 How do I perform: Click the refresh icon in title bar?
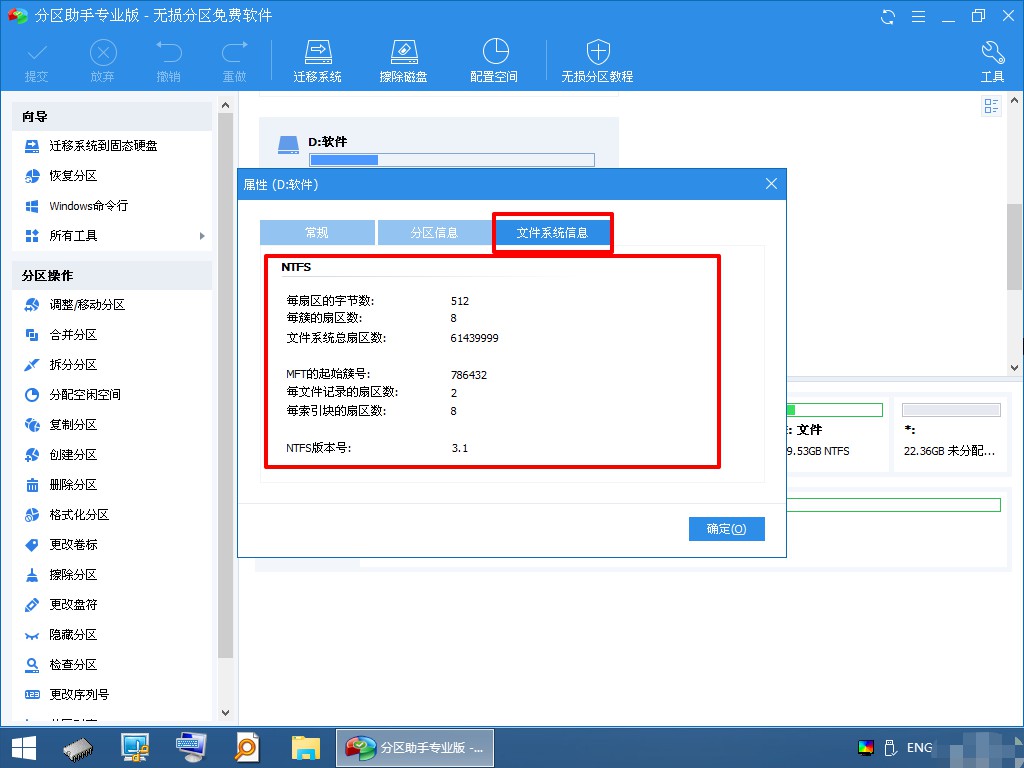[888, 16]
